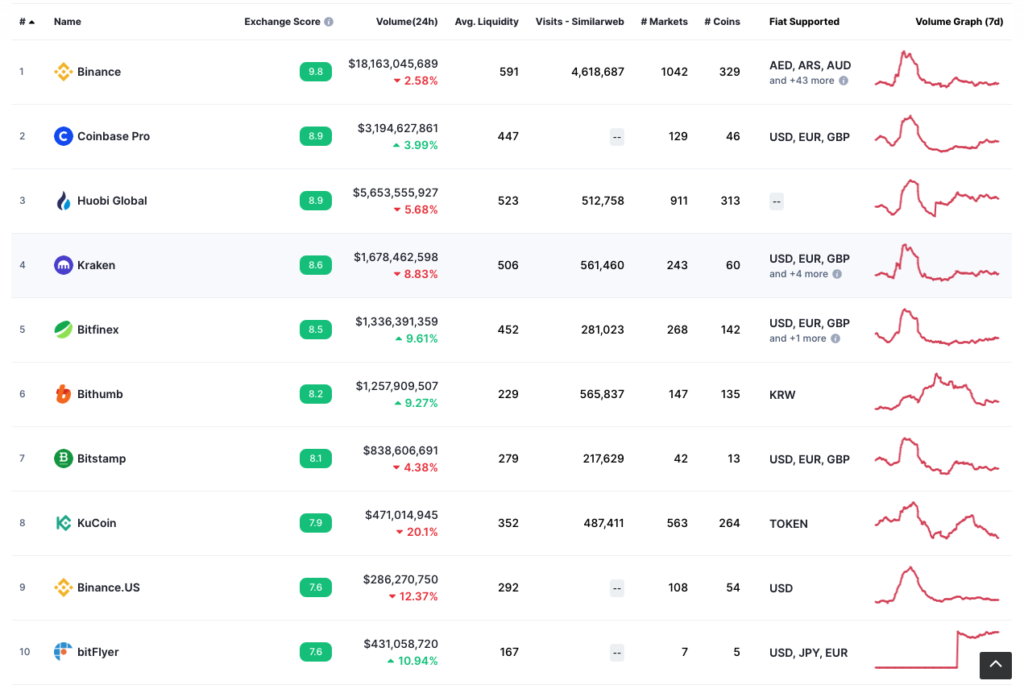The image size is (1024, 689).
Task: Click Bitfinex's 9.61% volume change
Action: (x=416, y=339)
